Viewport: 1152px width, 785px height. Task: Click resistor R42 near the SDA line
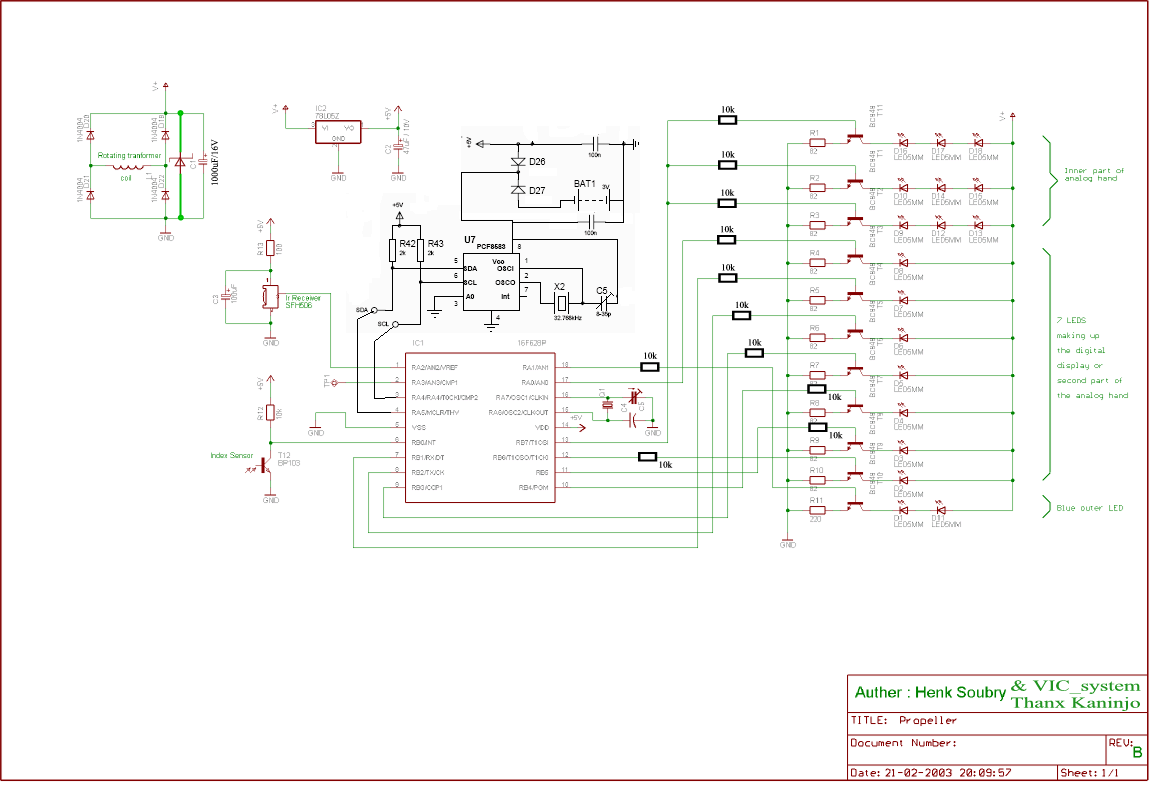393,251
